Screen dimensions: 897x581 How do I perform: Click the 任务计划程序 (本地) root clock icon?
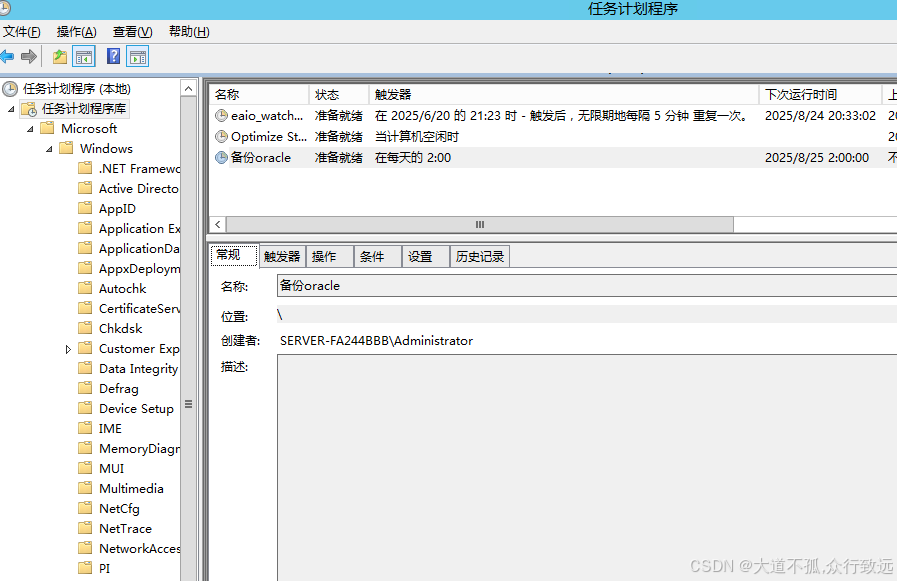coord(10,89)
